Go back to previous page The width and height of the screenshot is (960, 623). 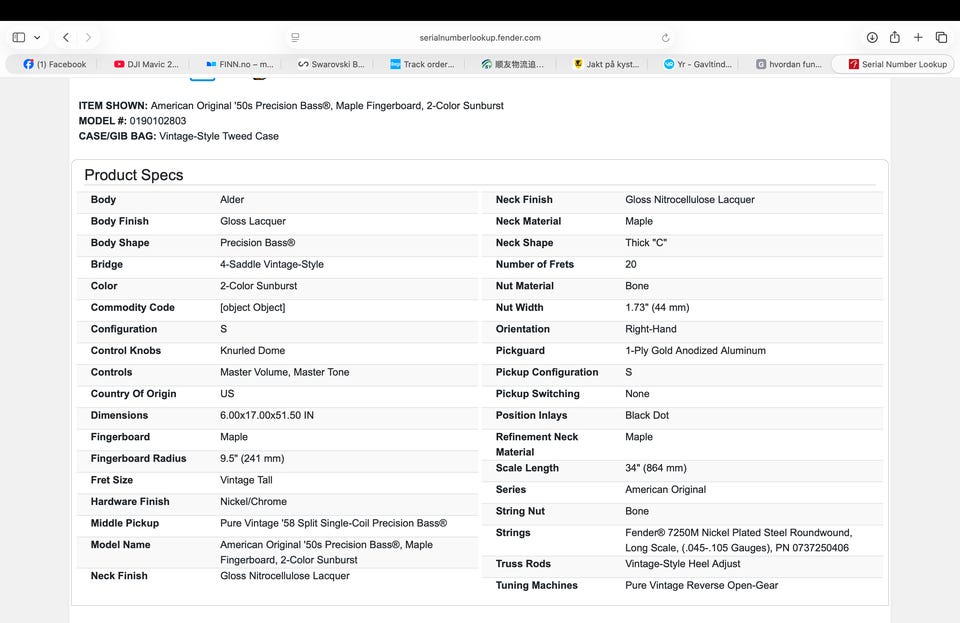click(66, 37)
